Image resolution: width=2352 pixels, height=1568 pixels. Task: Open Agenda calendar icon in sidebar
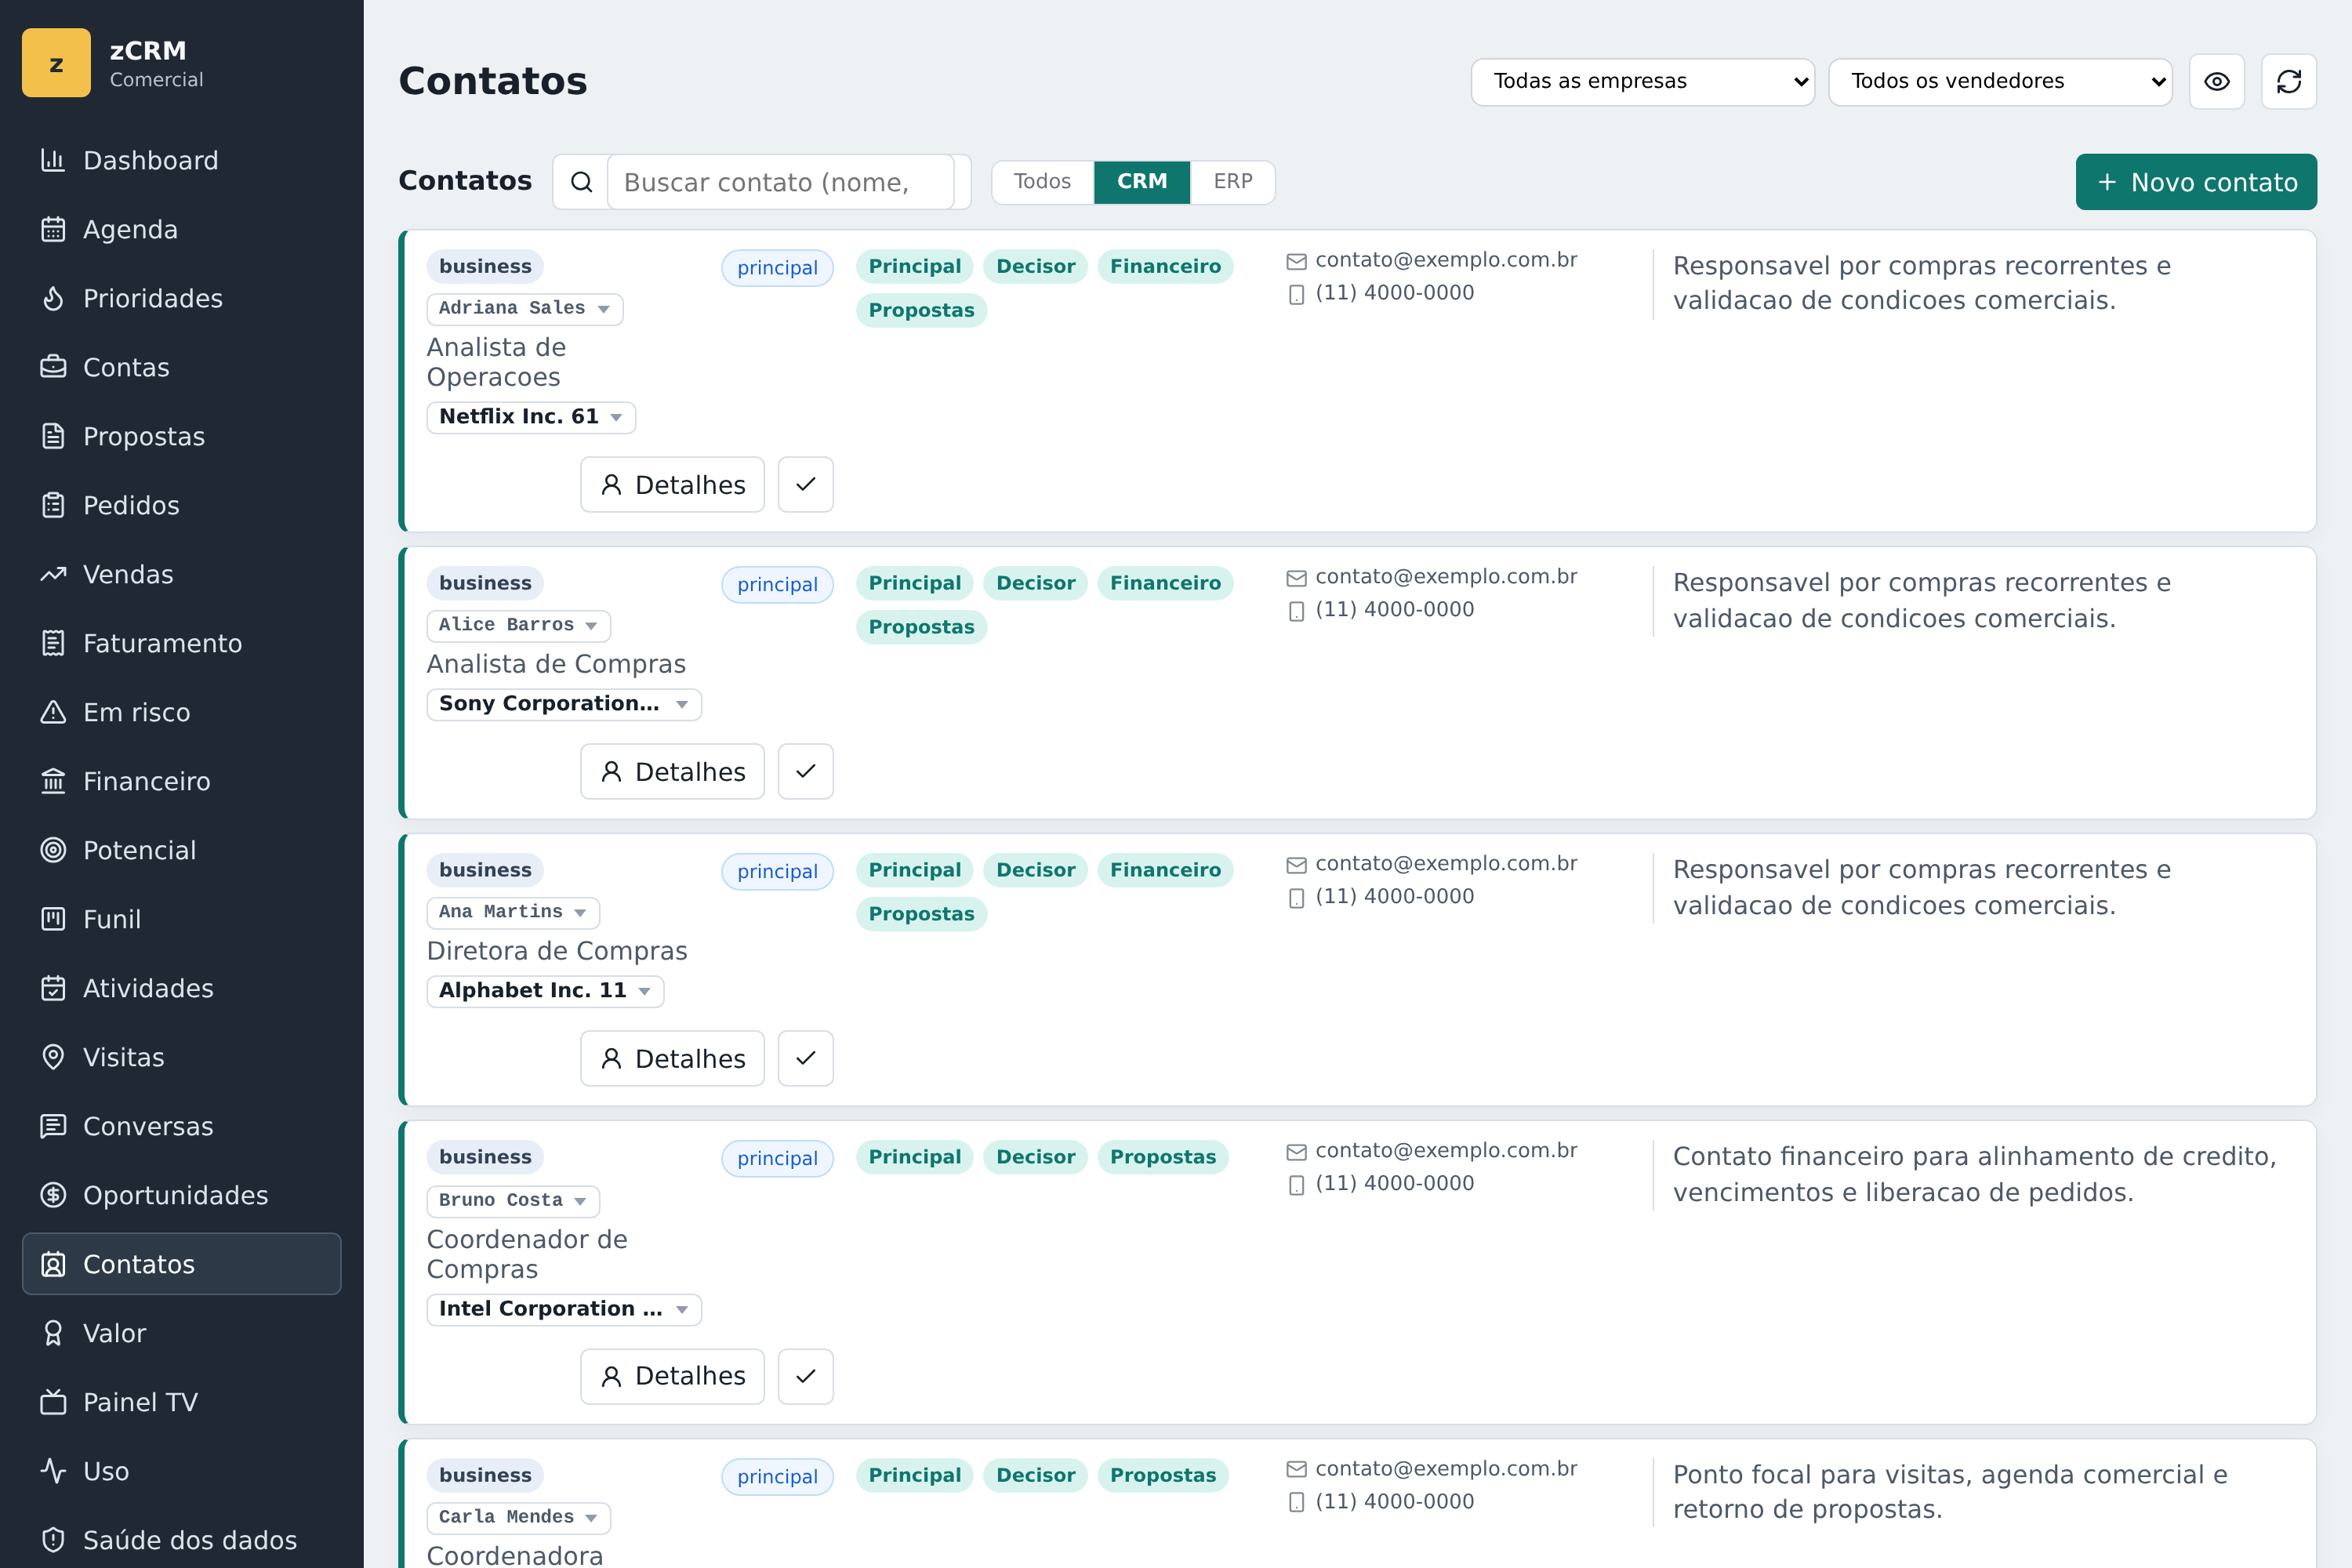tap(53, 229)
